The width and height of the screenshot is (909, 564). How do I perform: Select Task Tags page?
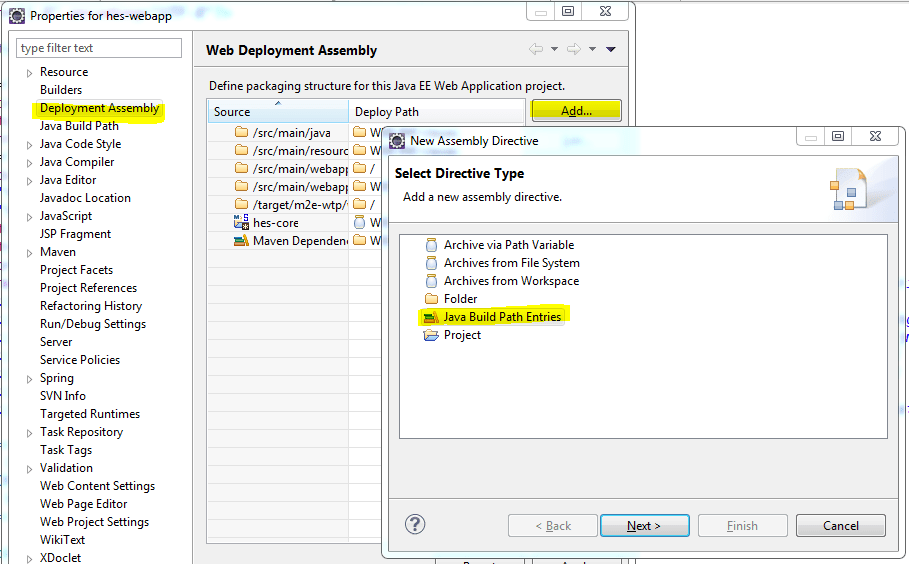(x=66, y=450)
